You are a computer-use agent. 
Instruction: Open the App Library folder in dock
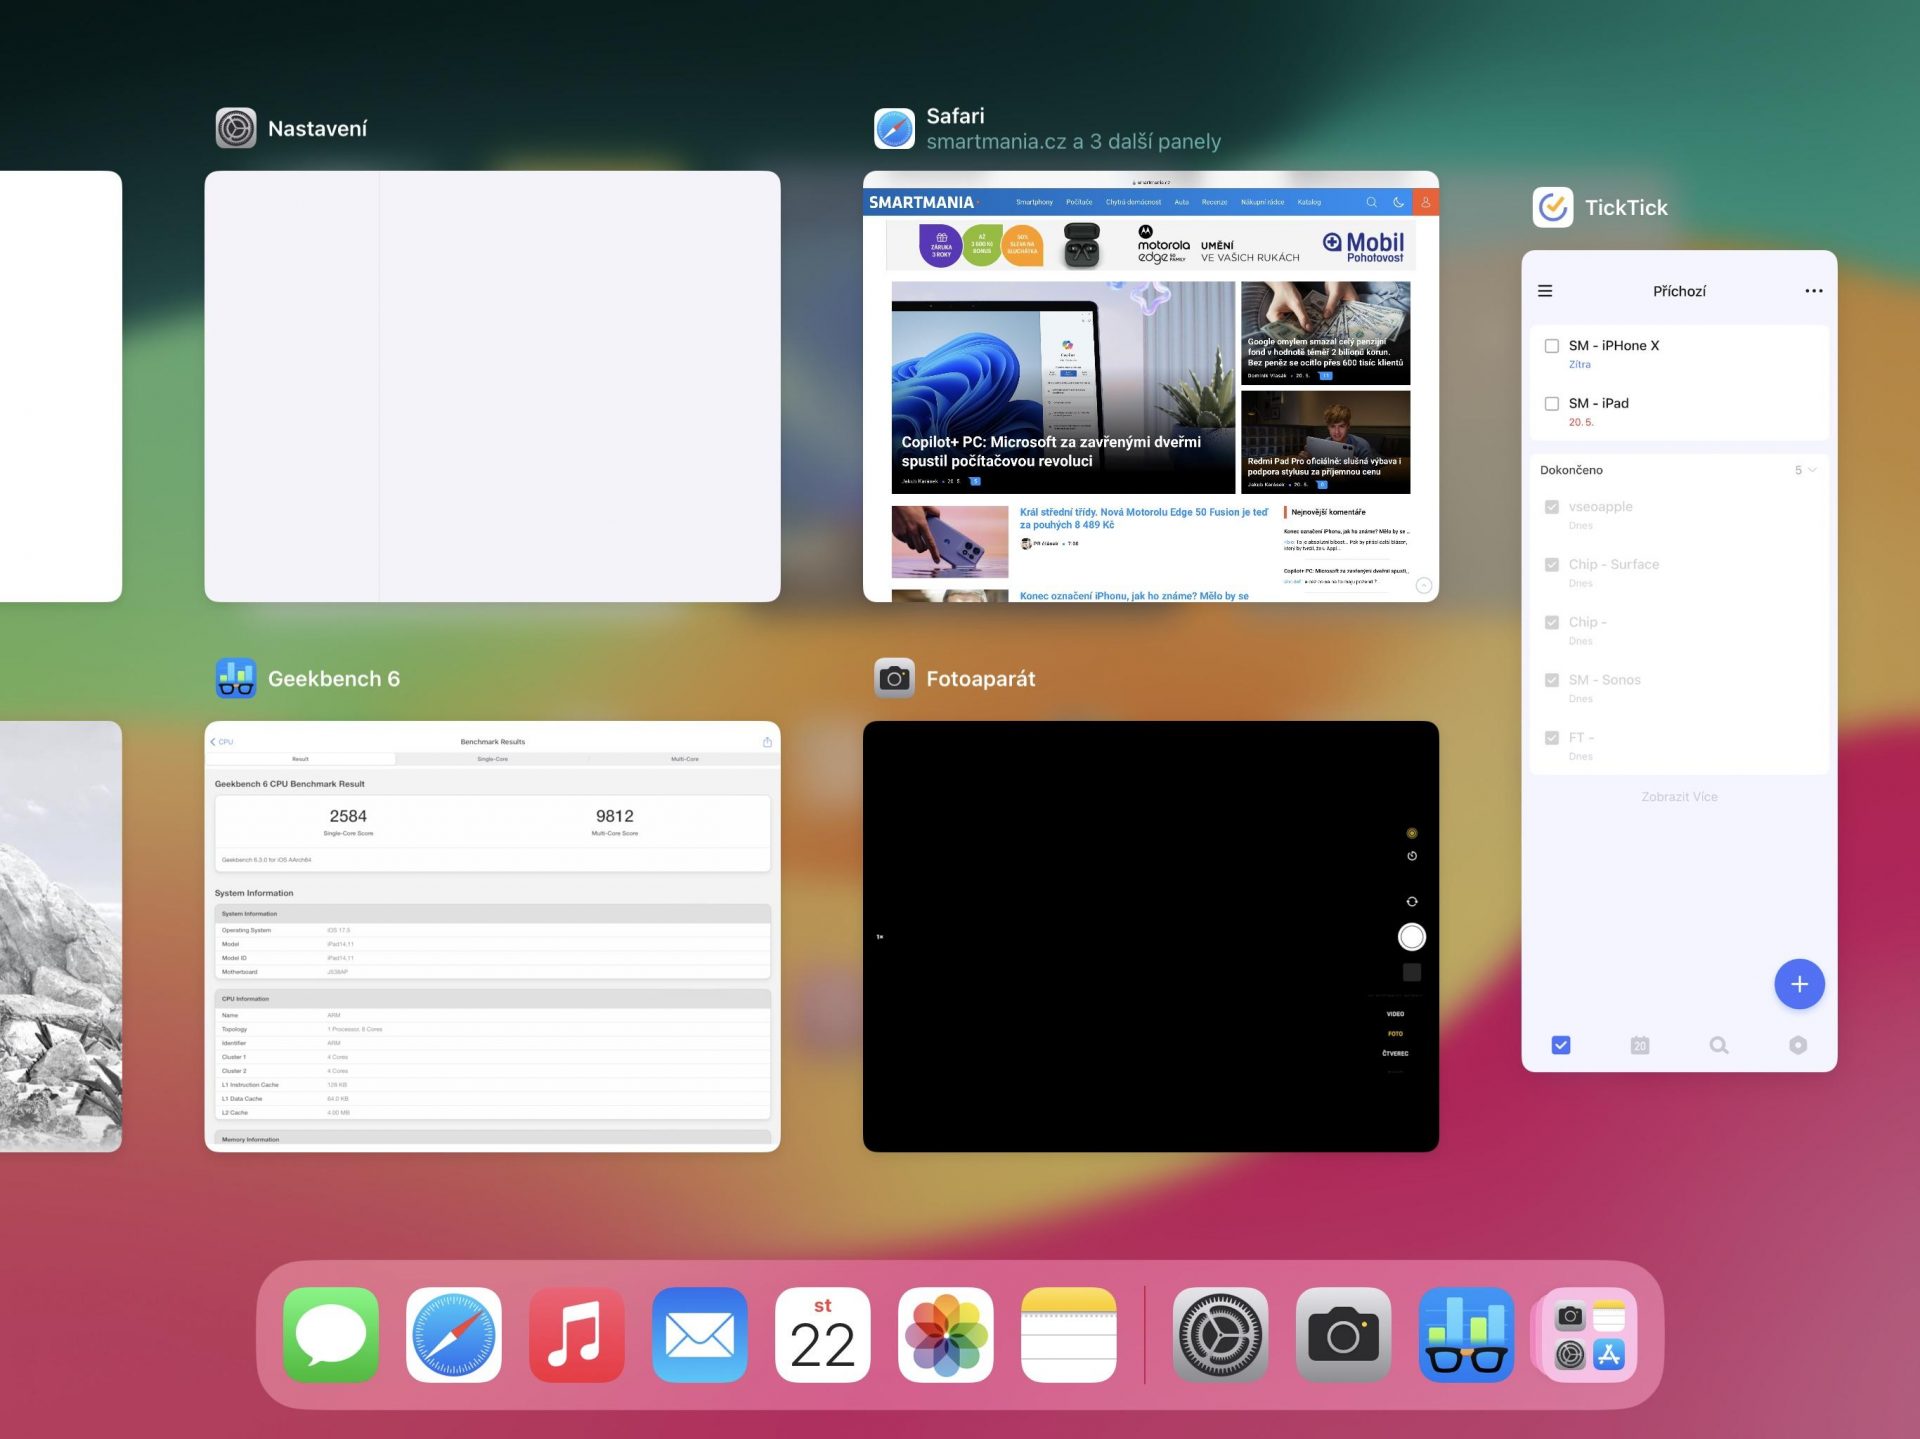coord(1589,1334)
